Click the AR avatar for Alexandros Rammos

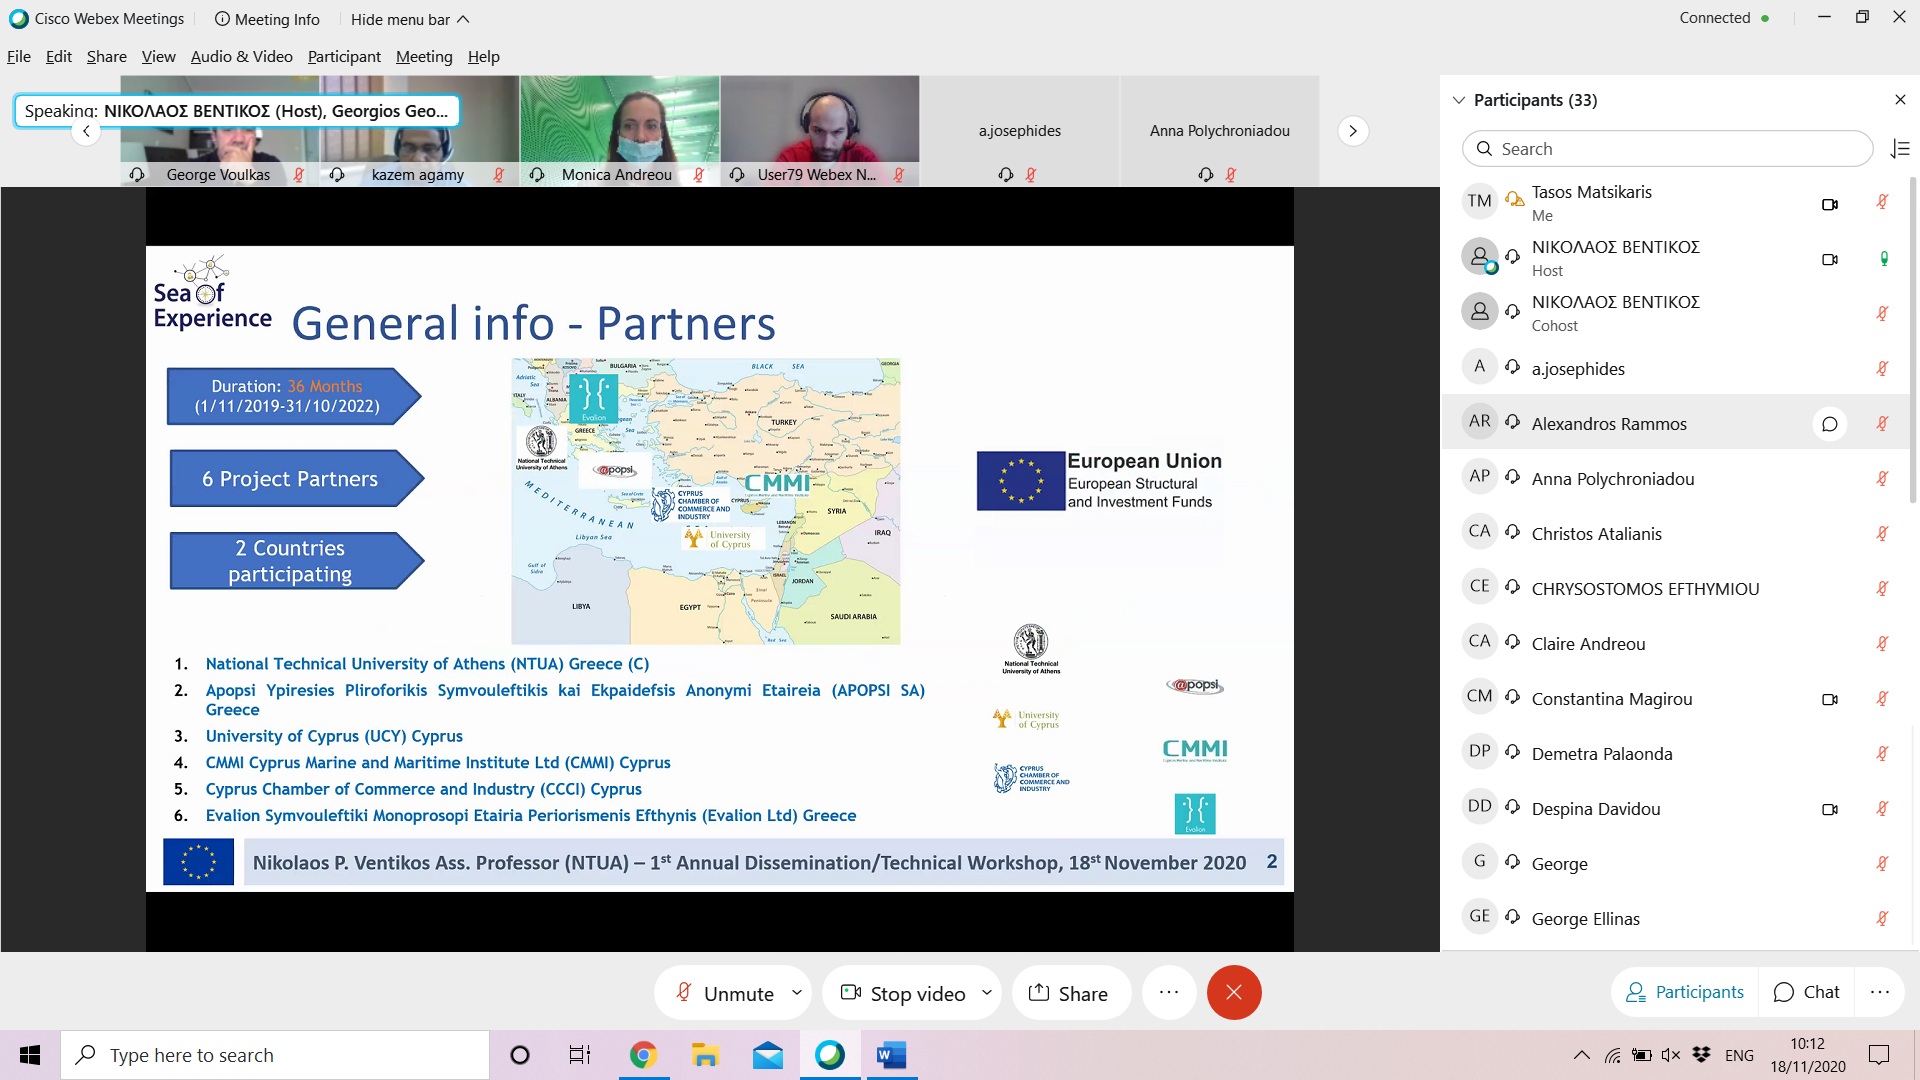point(1480,421)
